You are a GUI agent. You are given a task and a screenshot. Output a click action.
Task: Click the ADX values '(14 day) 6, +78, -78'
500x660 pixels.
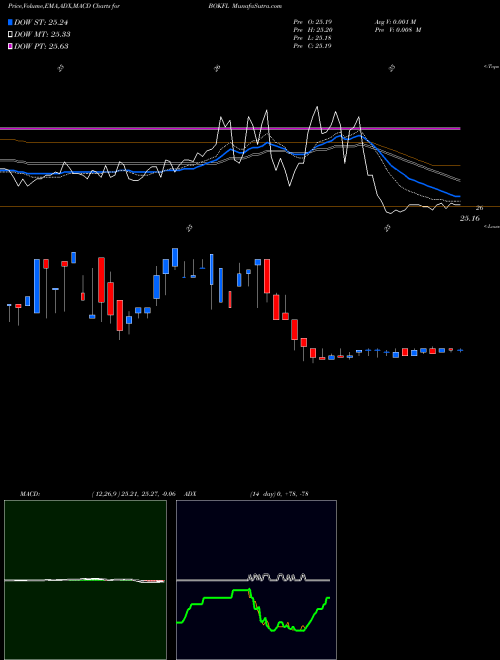279,493
